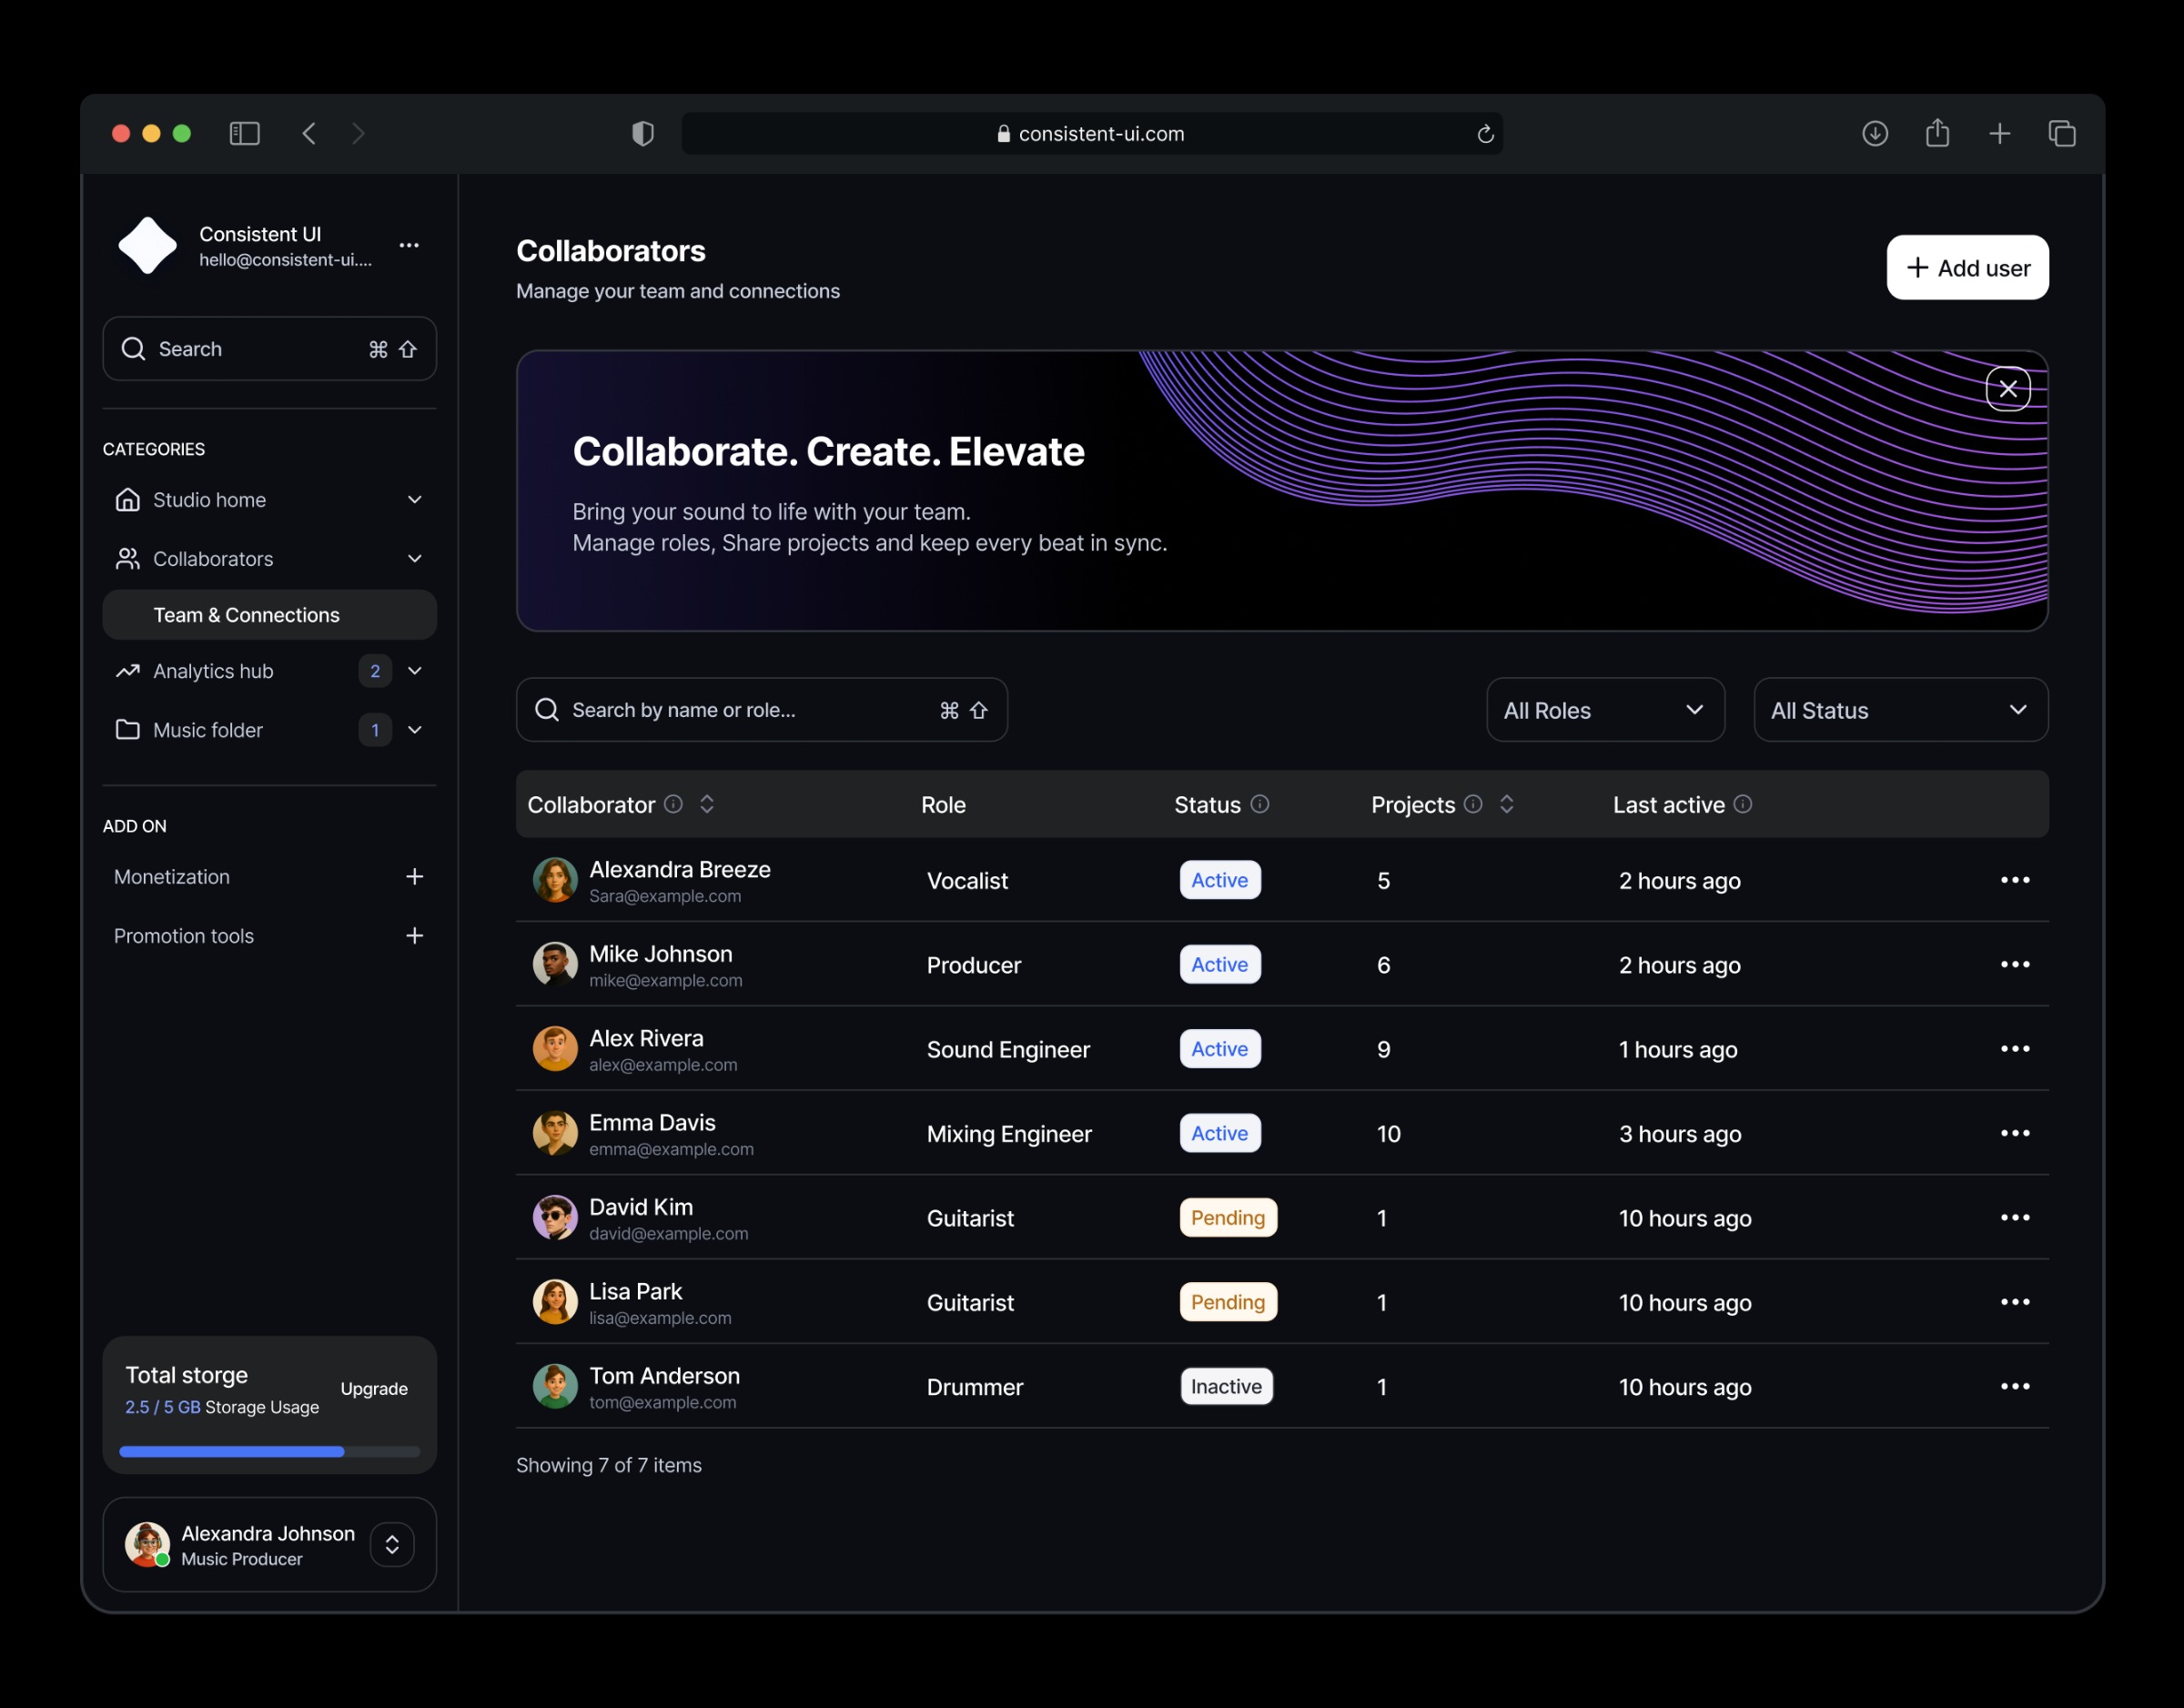This screenshot has width=2184, height=1708.
Task: Open workspace options next to Consistent UI
Action: point(409,245)
